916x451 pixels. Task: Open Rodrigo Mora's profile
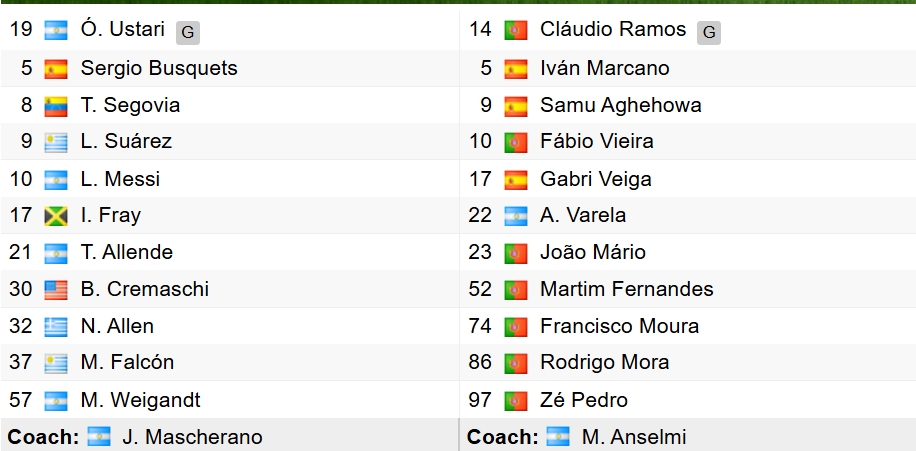pos(604,363)
